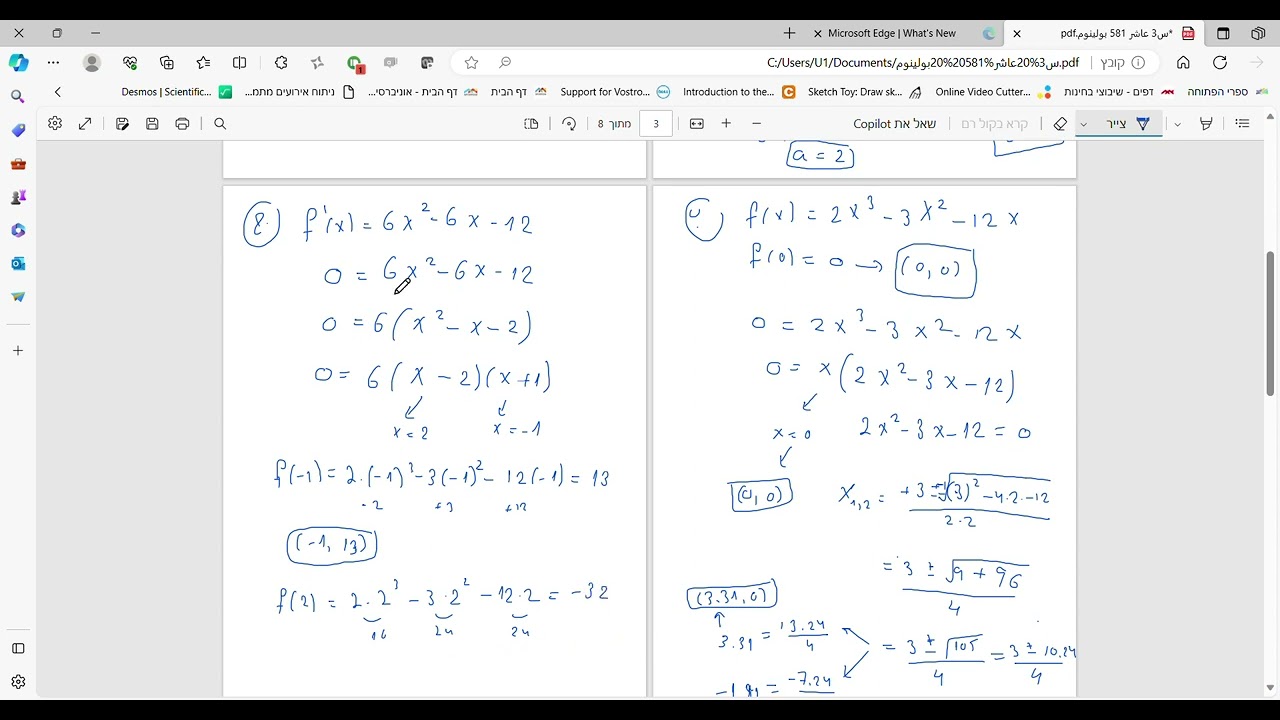This screenshot has height=720, width=1280.
Task: Edit the page number field showing 3
Action: pos(656,124)
